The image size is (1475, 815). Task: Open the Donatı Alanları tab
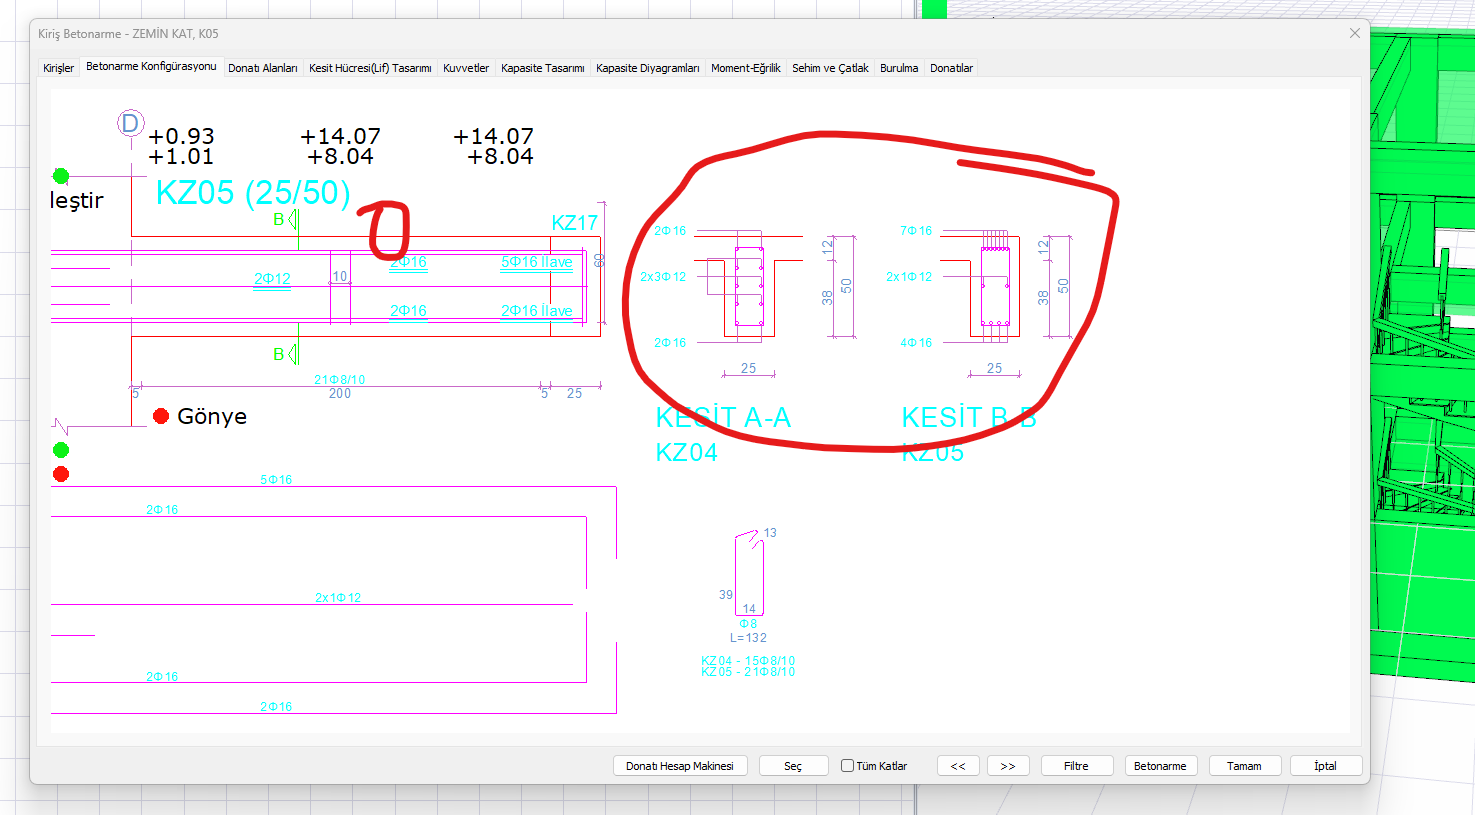coord(262,68)
